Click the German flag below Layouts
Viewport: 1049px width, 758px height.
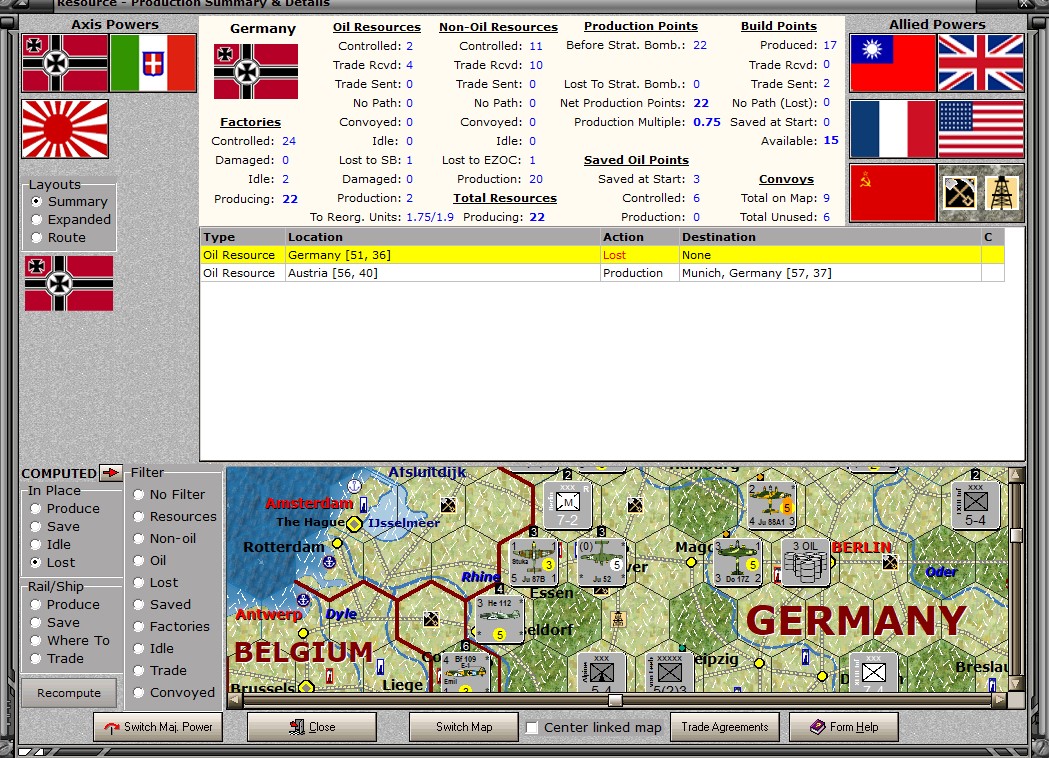[x=69, y=284]
